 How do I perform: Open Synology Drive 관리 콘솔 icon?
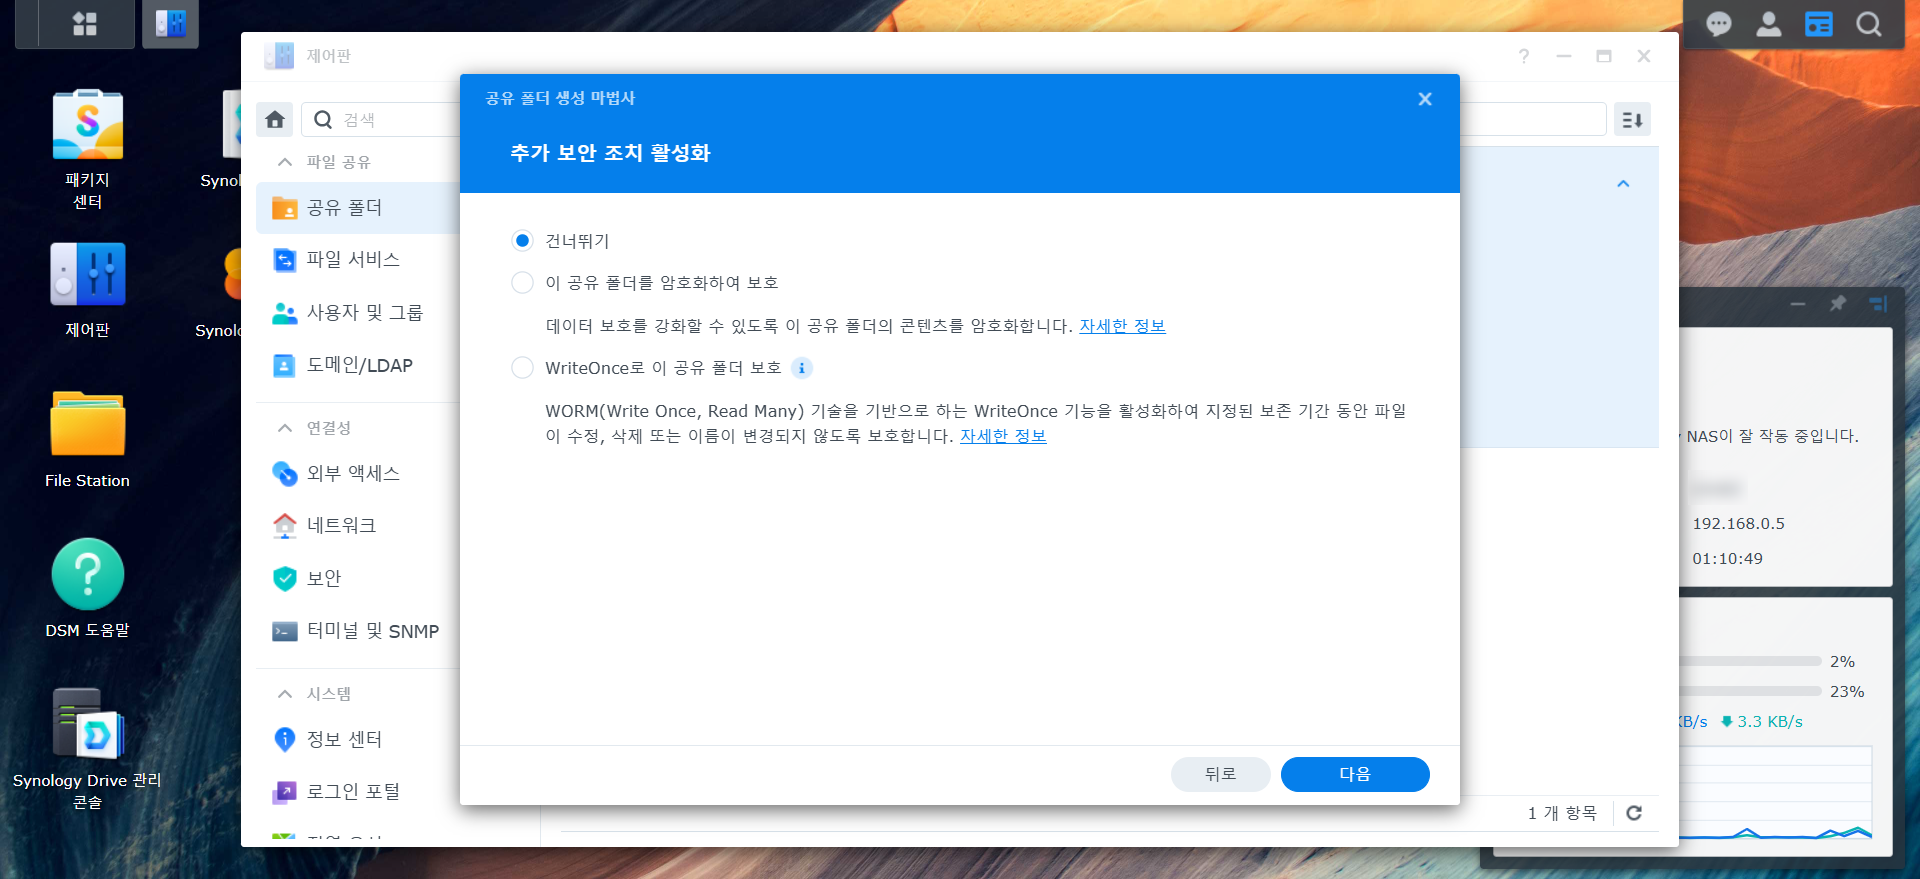click(x=87, y=749)
